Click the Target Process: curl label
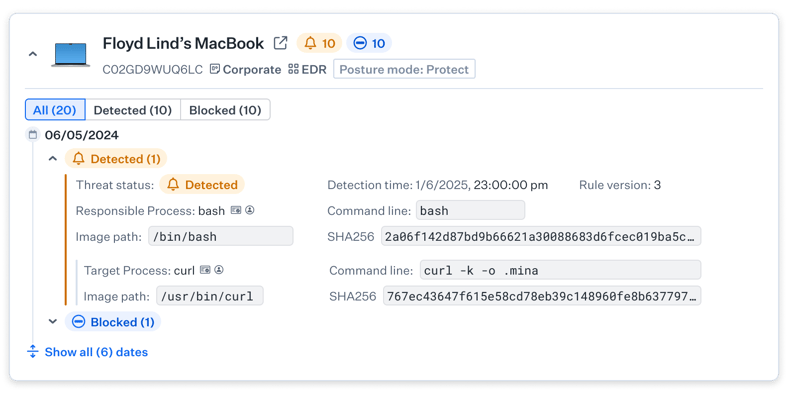The width and height of the screenshot is (788, 394). click(x=139, y=270)
